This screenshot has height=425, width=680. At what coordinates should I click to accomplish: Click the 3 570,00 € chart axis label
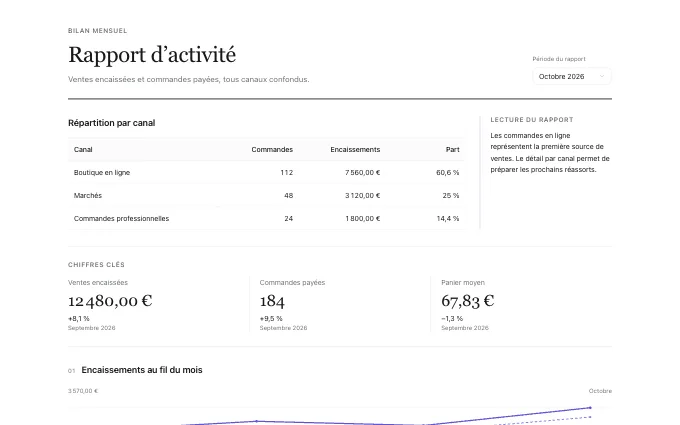83,391
